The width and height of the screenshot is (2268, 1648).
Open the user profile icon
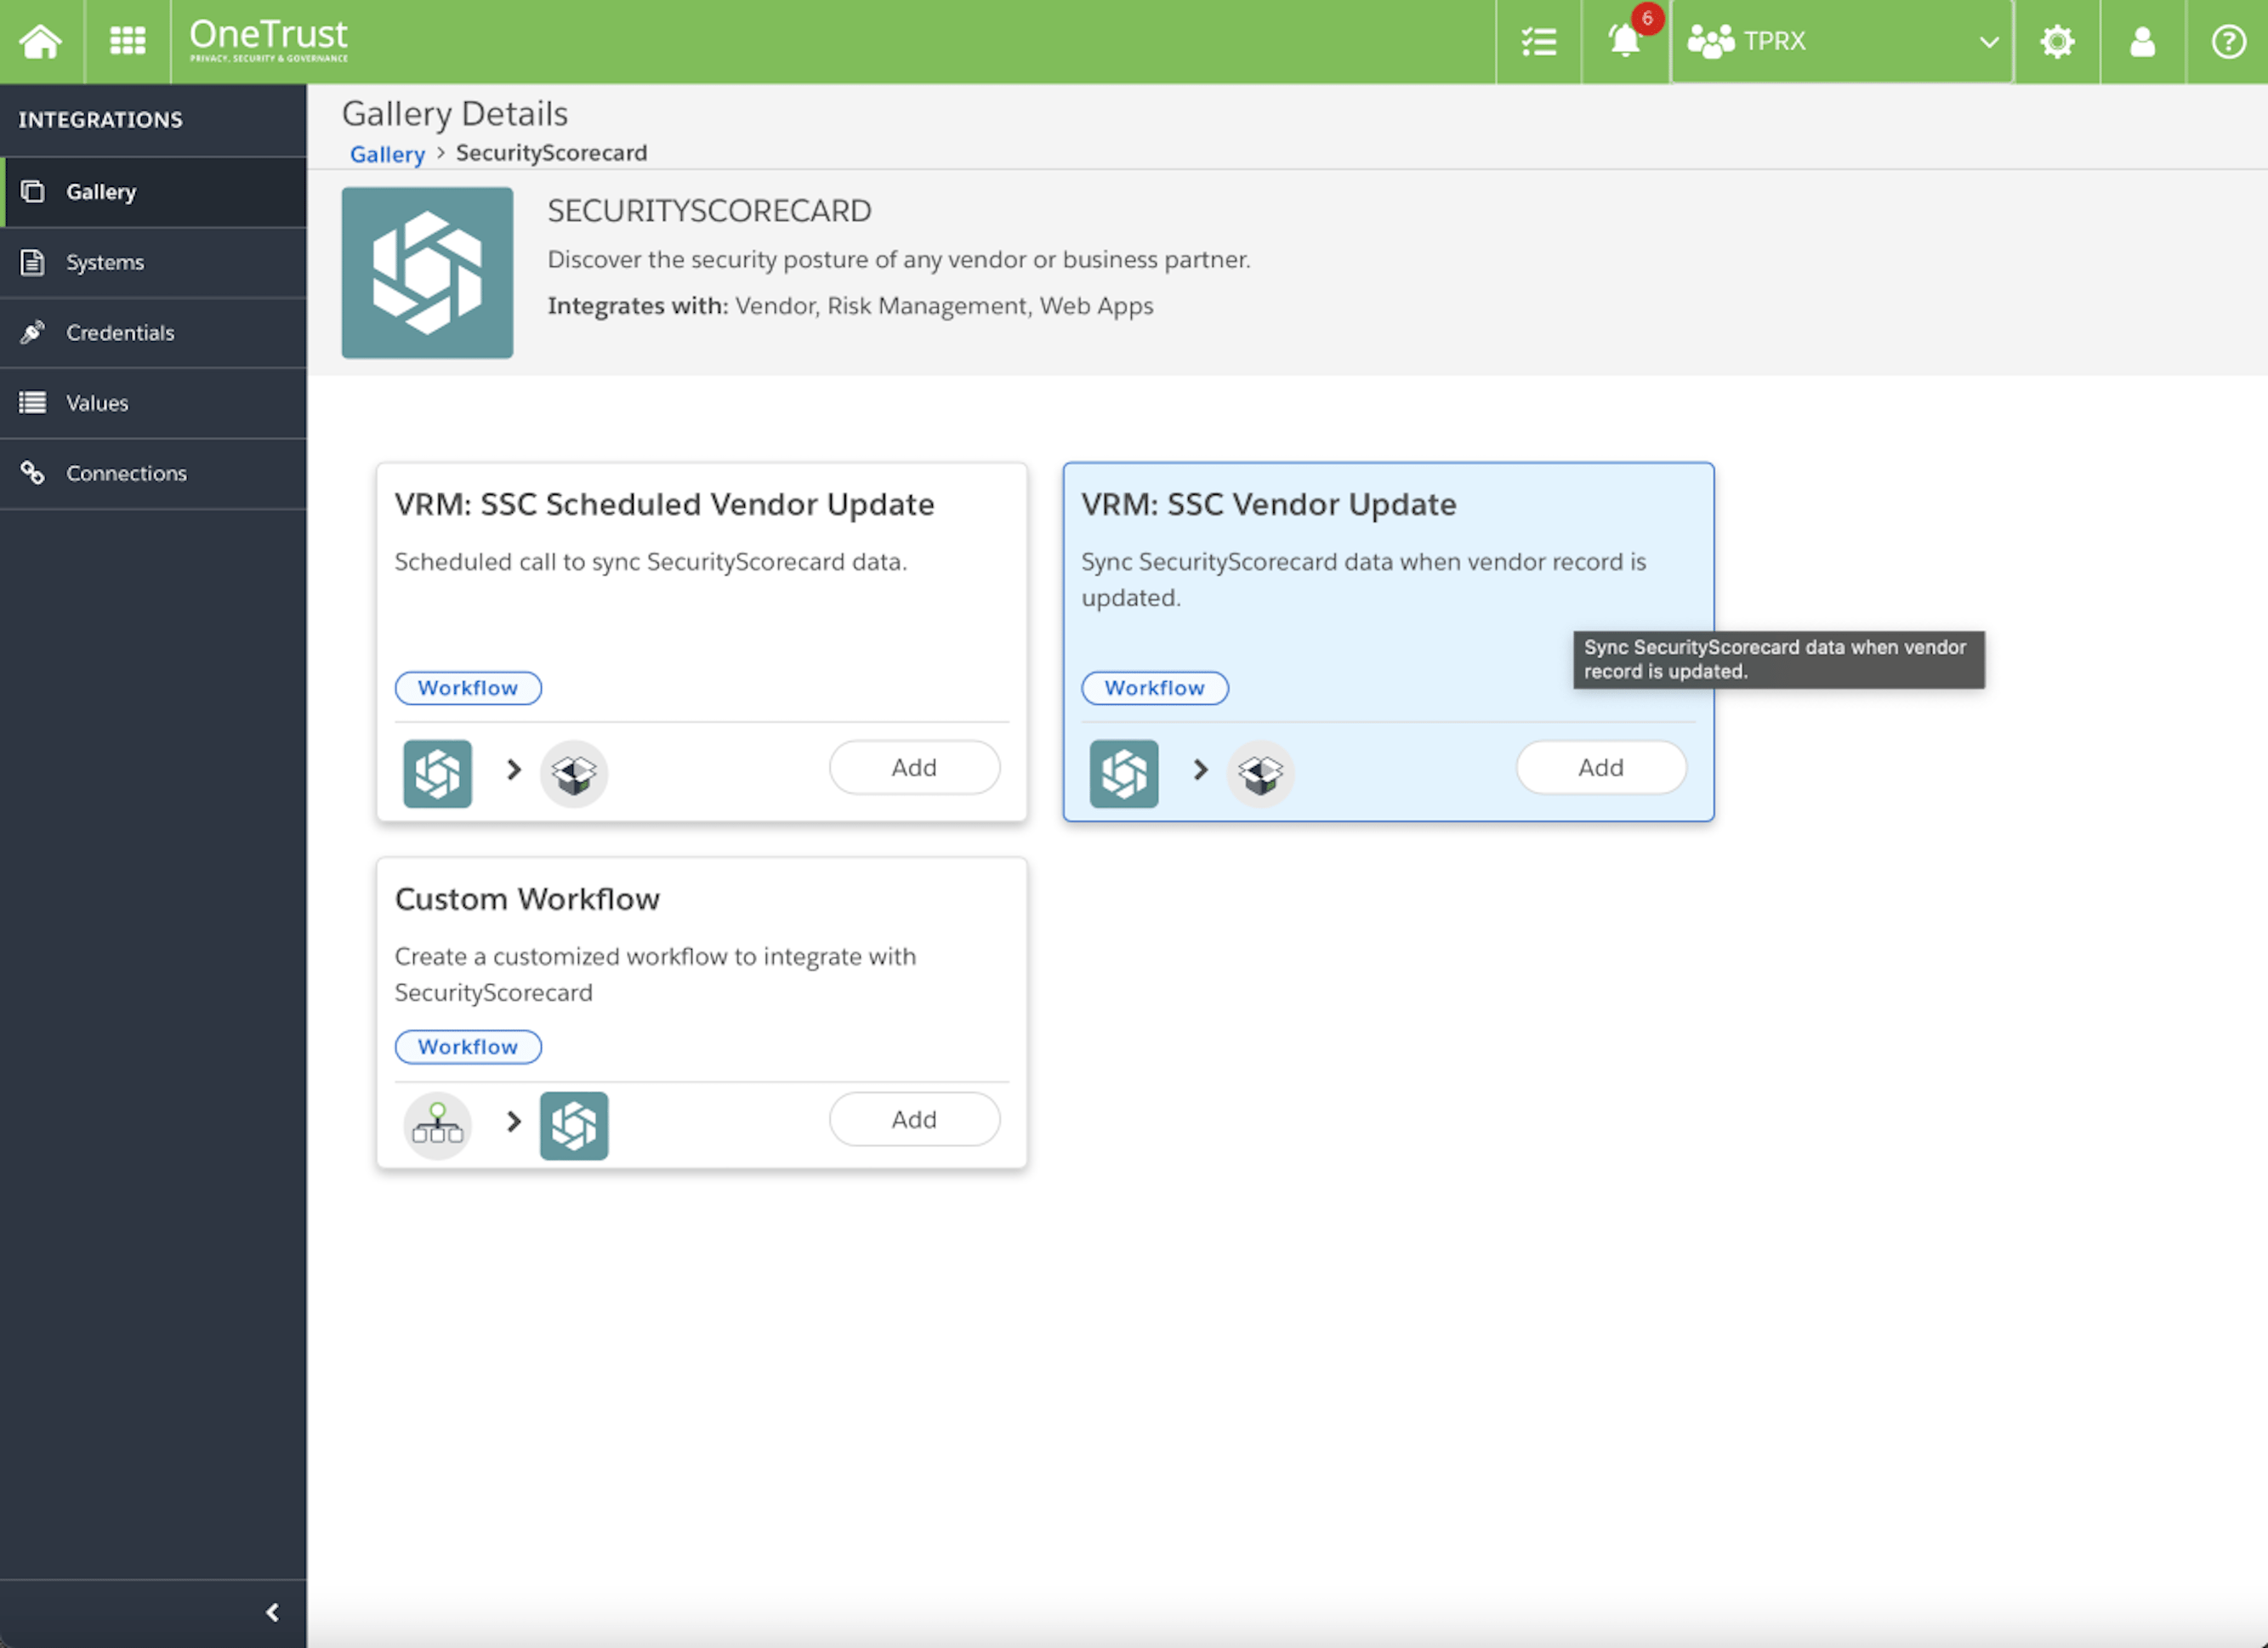2142,41
